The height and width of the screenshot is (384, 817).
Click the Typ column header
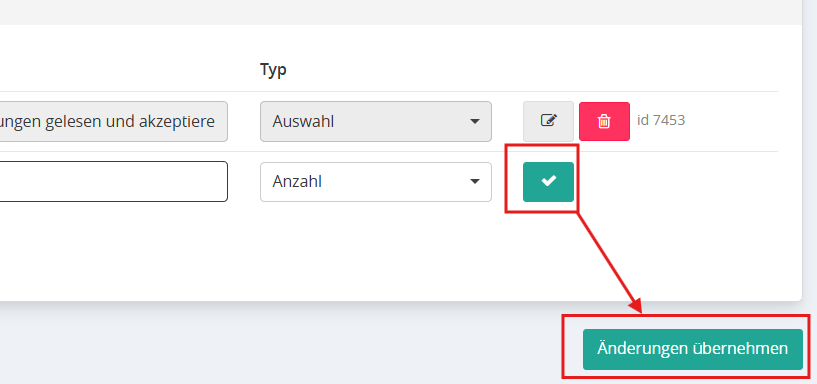(274, 69)
